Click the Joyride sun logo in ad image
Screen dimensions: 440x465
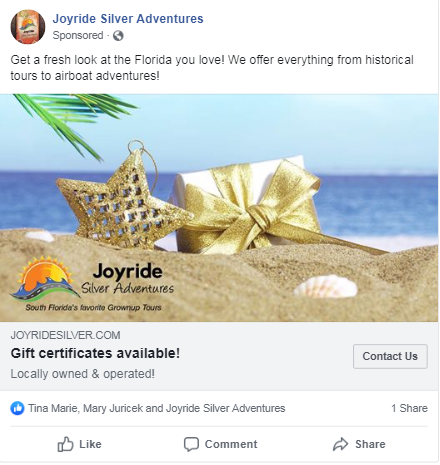(45, 278)
